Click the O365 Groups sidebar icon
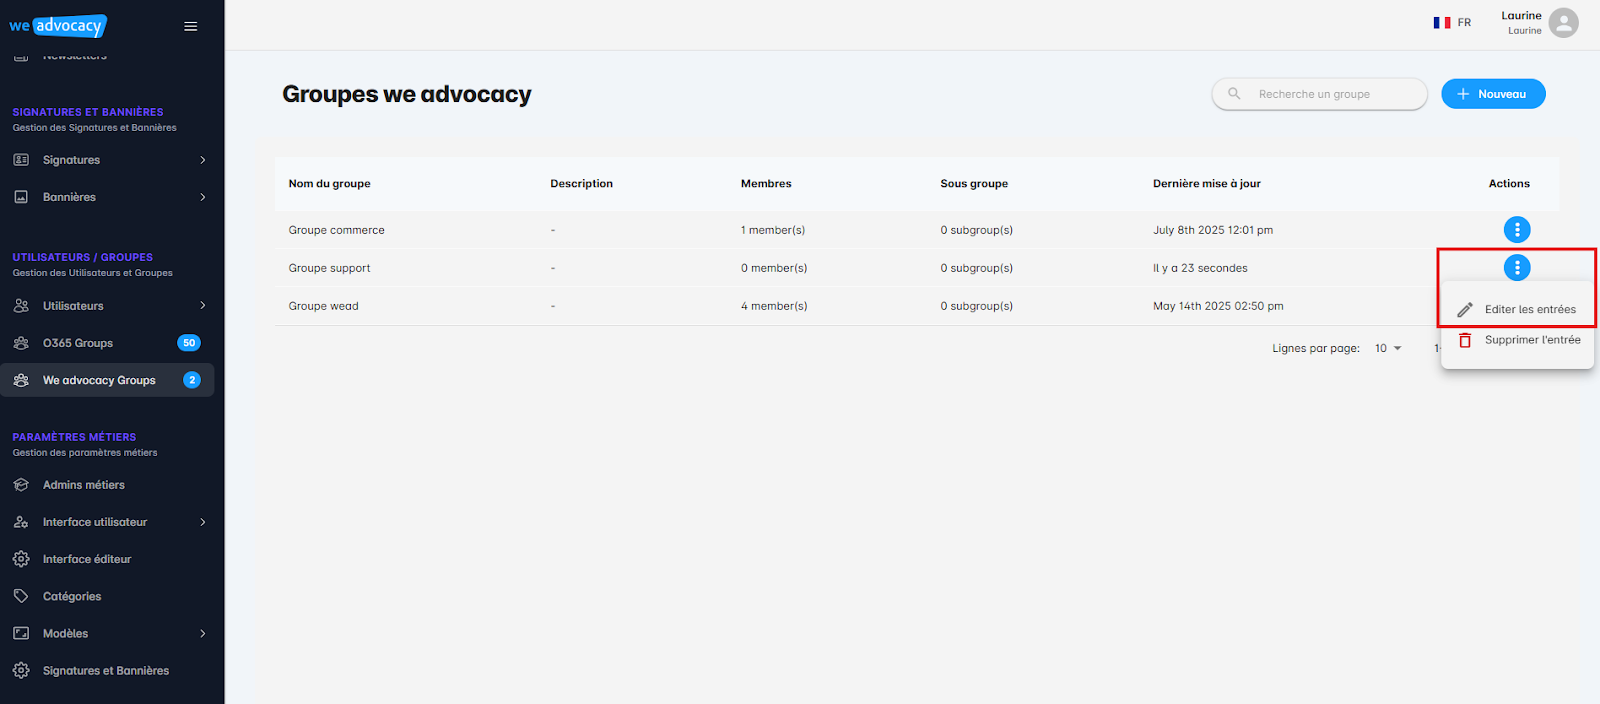The height and width of the screenshot is (704, 1600). [x=21, y=343]
